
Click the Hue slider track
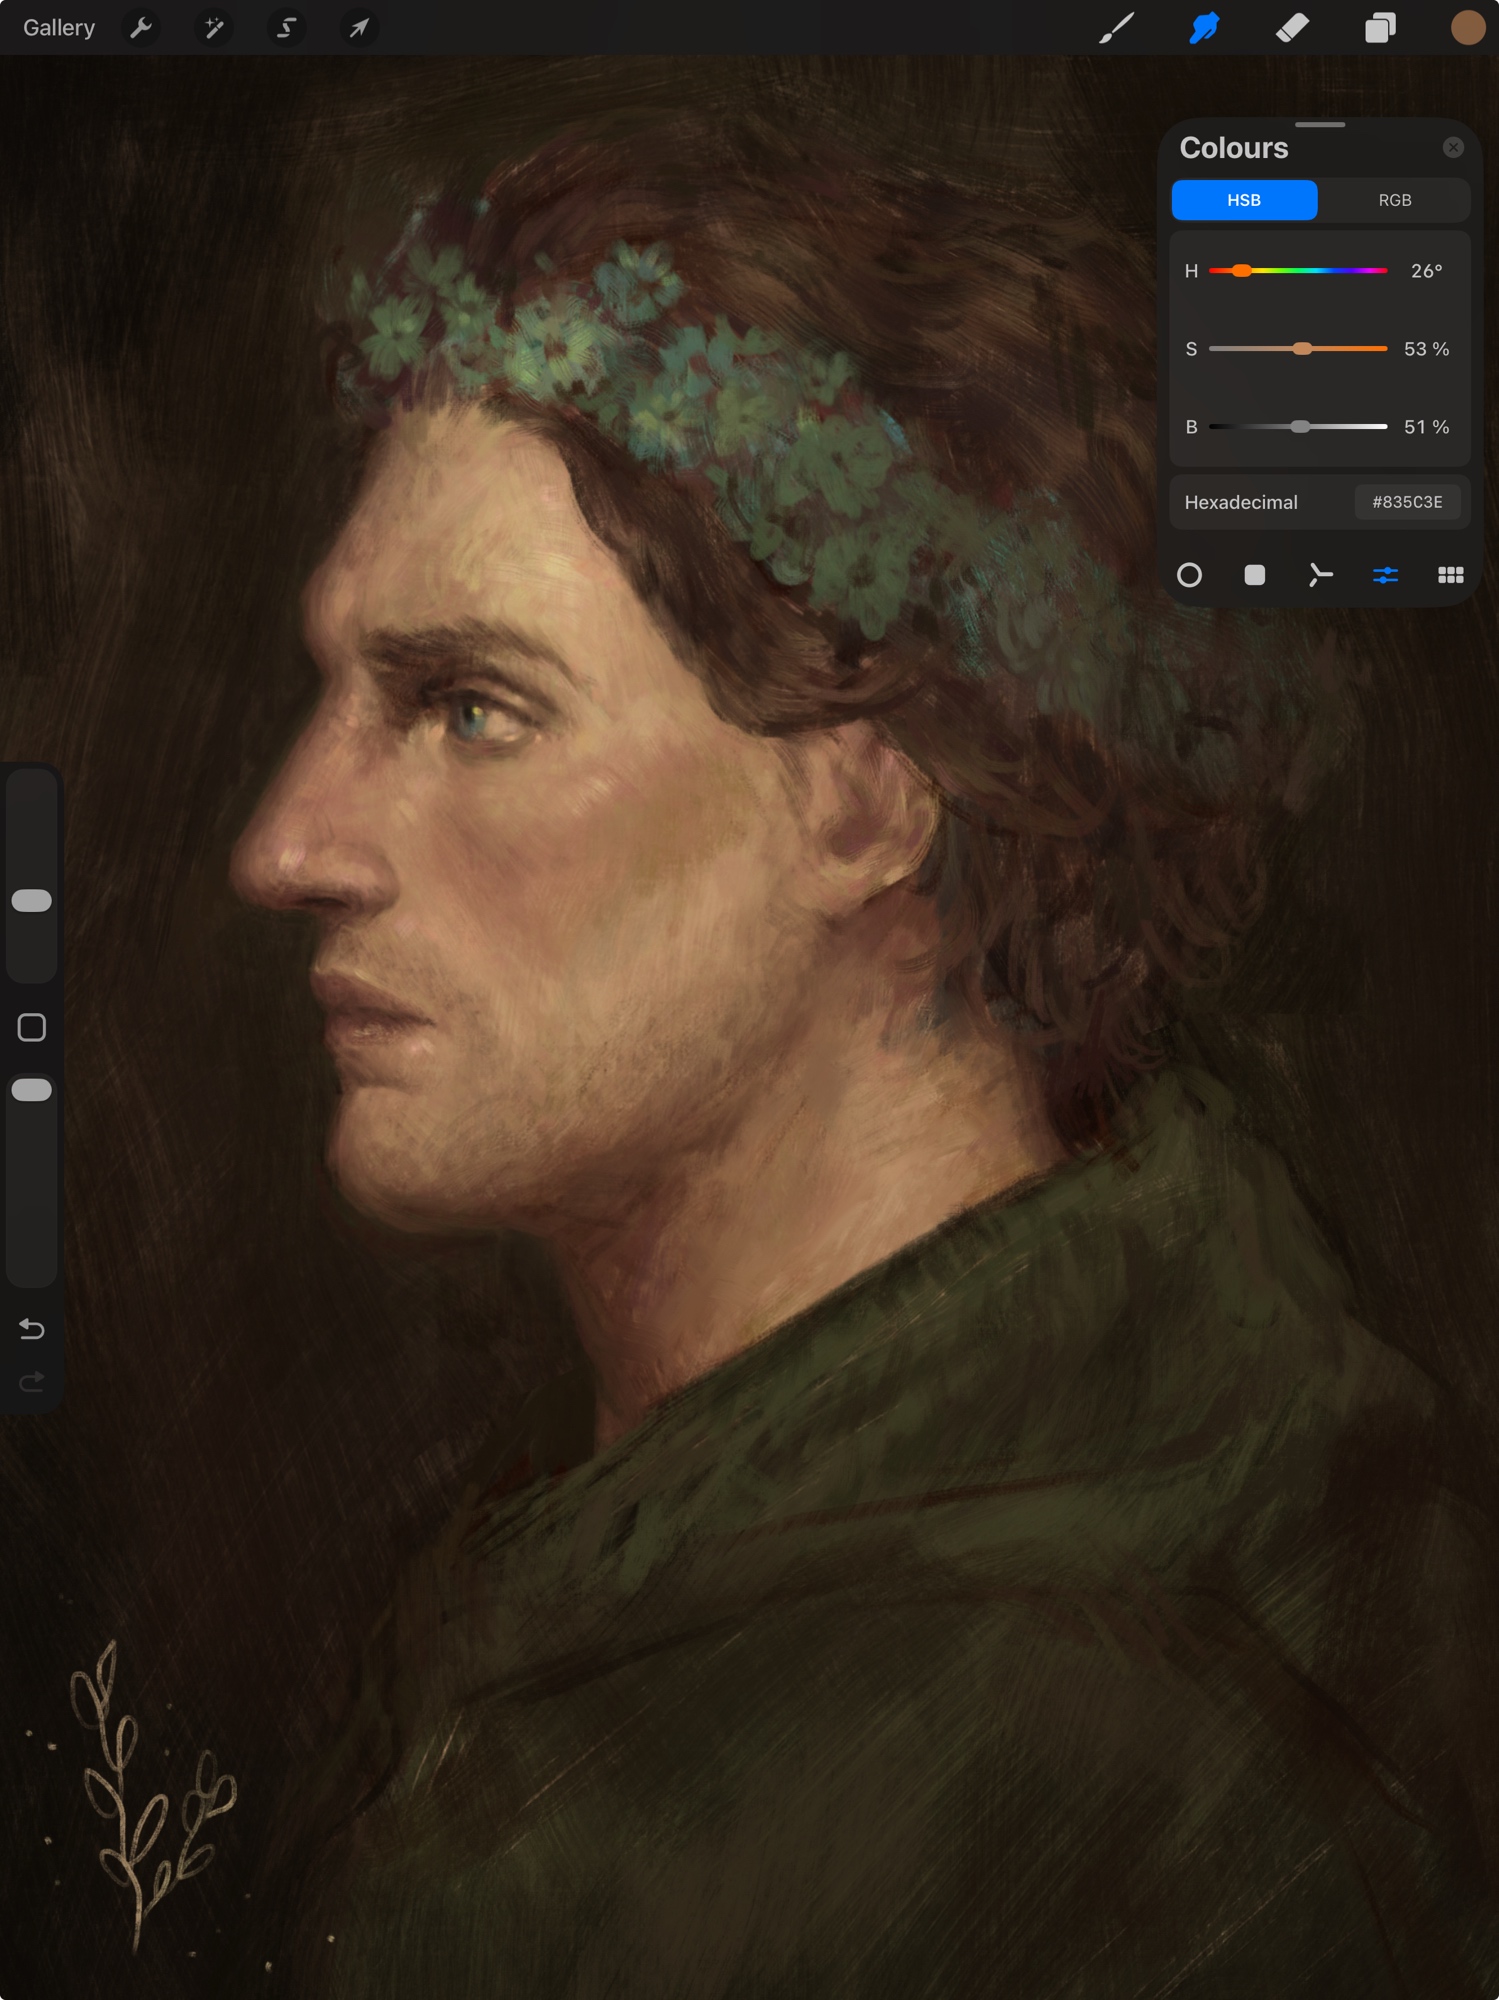coord(1298,271)
